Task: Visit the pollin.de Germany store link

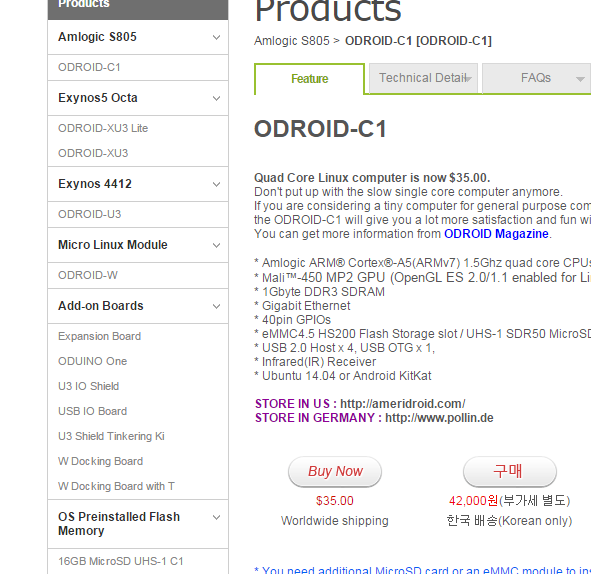Action: click(439, 418)
